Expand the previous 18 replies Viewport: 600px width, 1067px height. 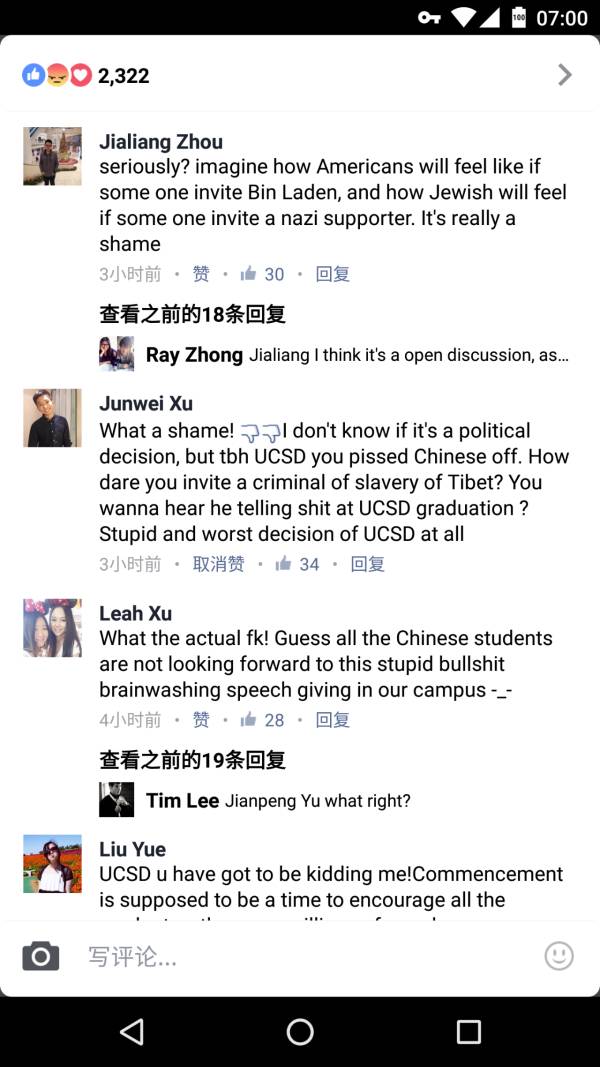[192, 314]
